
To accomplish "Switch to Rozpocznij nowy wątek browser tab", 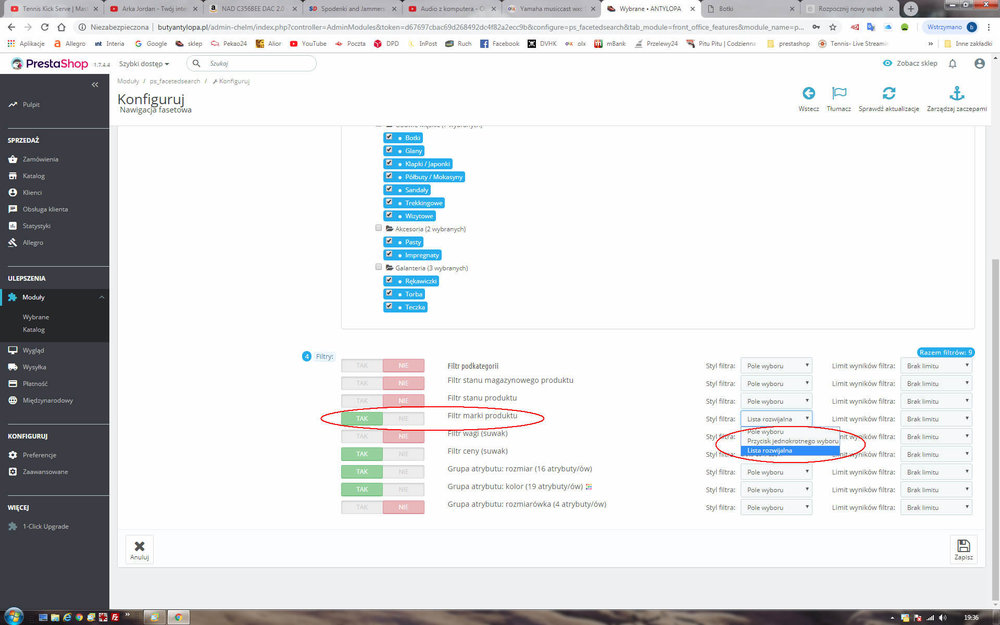I will [x=849, y=9].
